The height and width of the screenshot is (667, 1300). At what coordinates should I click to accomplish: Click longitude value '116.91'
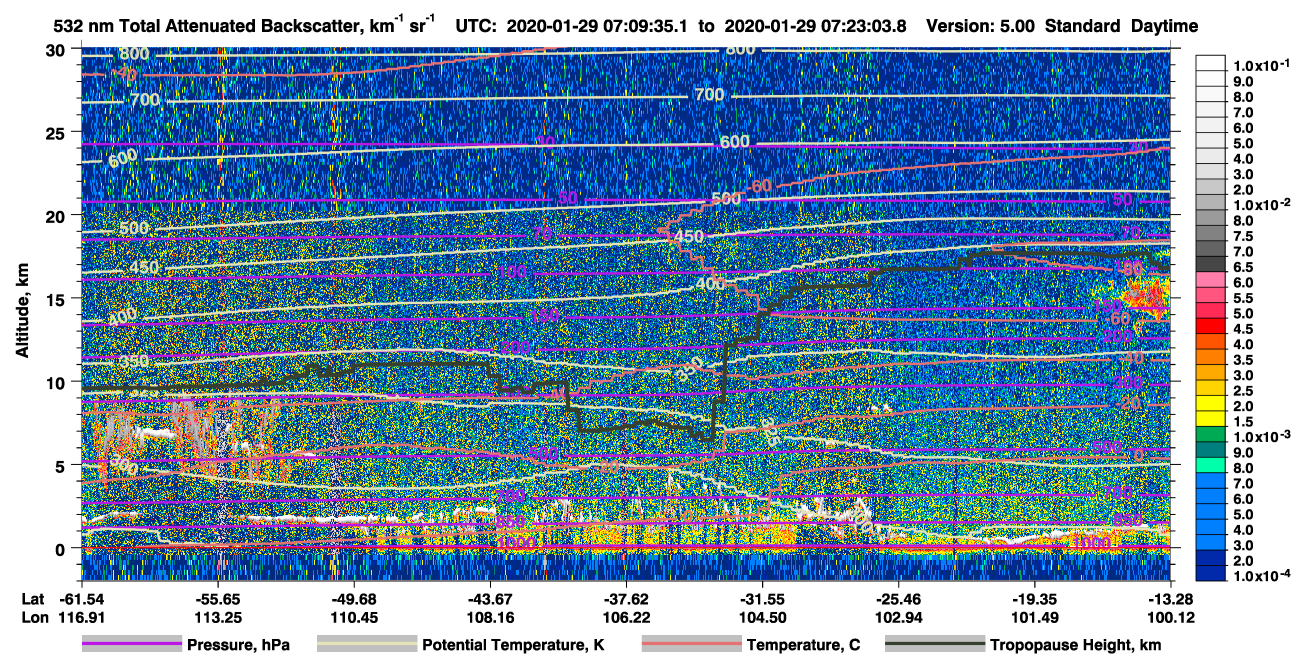click(81, 618)
